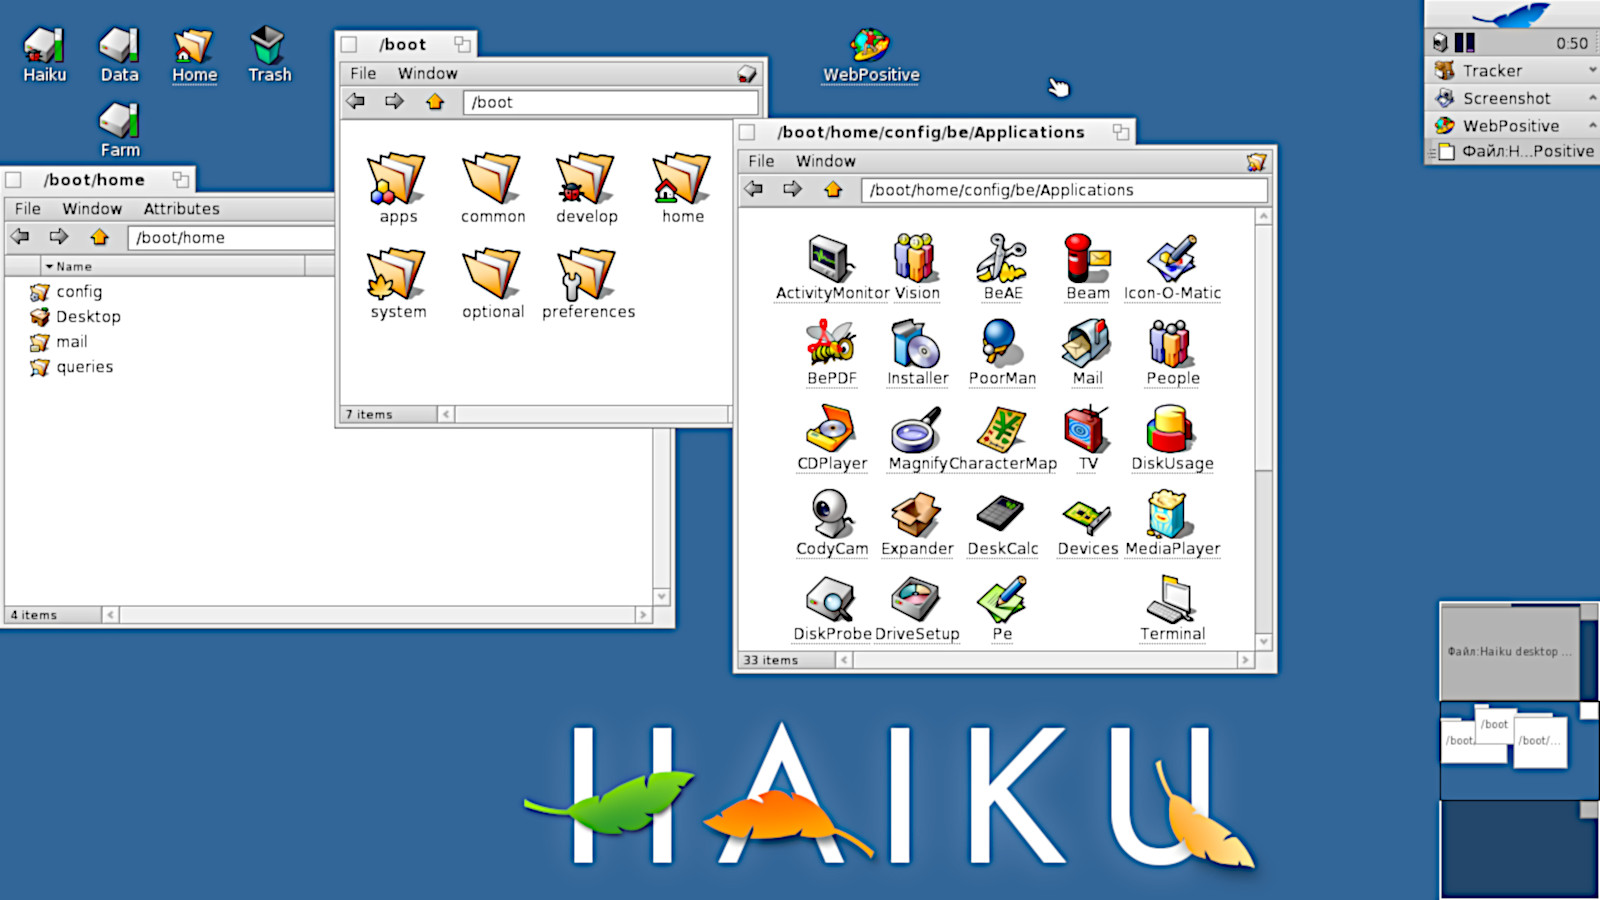
Task: Switch to the bottom workspace thumbnail
Action: click(x=1518, y=849)
